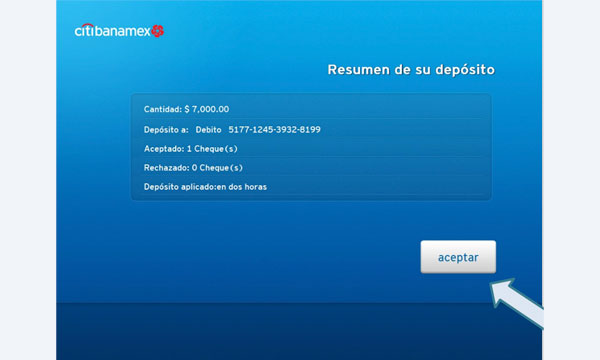Select the 'Resumen de su depósito' heading
Viewport: 600px width, 360px height.
tap(411, 70)
